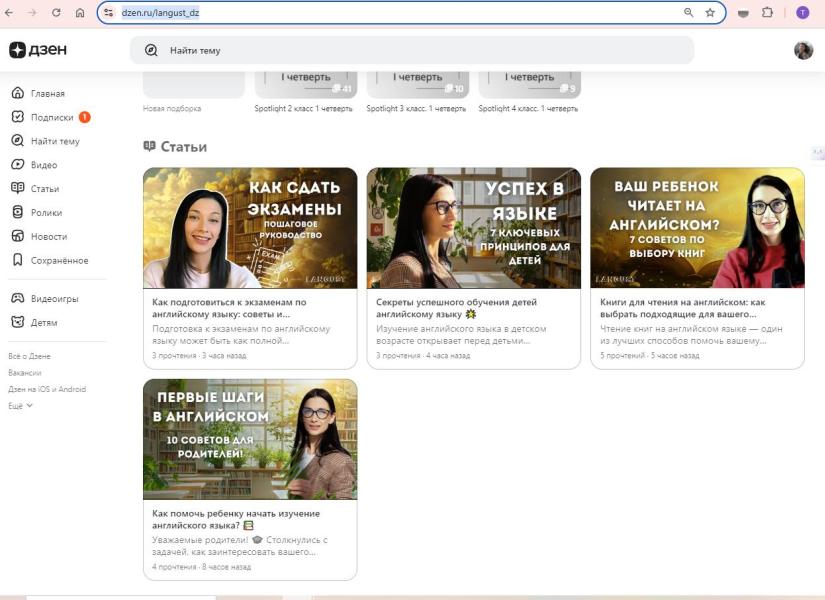The height and width of the screenshot is (600, 825).
Task: Click the Spotlight 3 класс. 1 четверть caption
Action: pyautogui.click(x=416, y=108)
